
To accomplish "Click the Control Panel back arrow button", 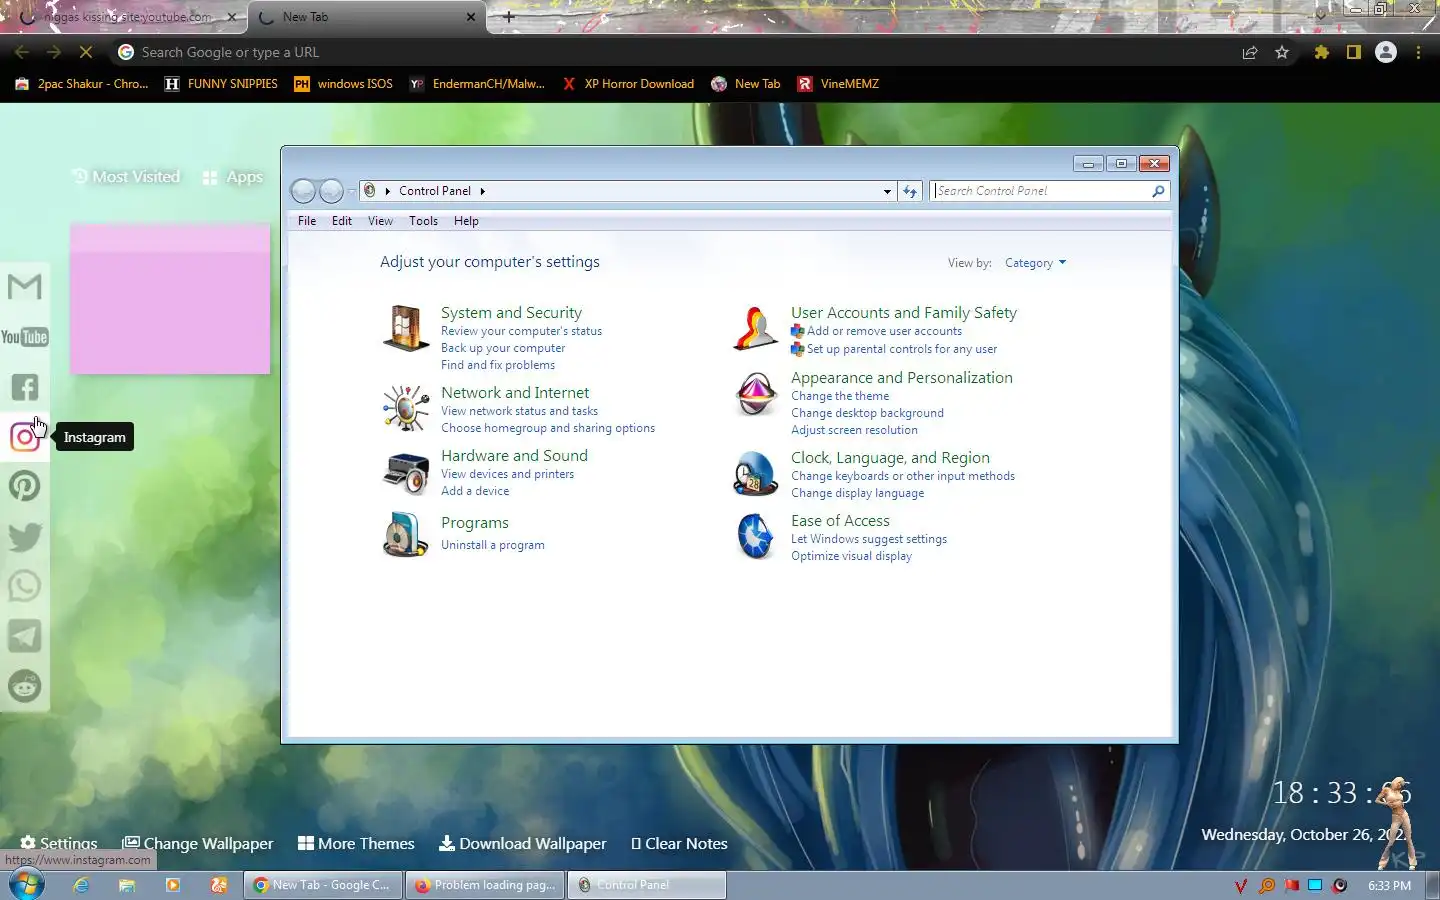I will coord(303,191).
